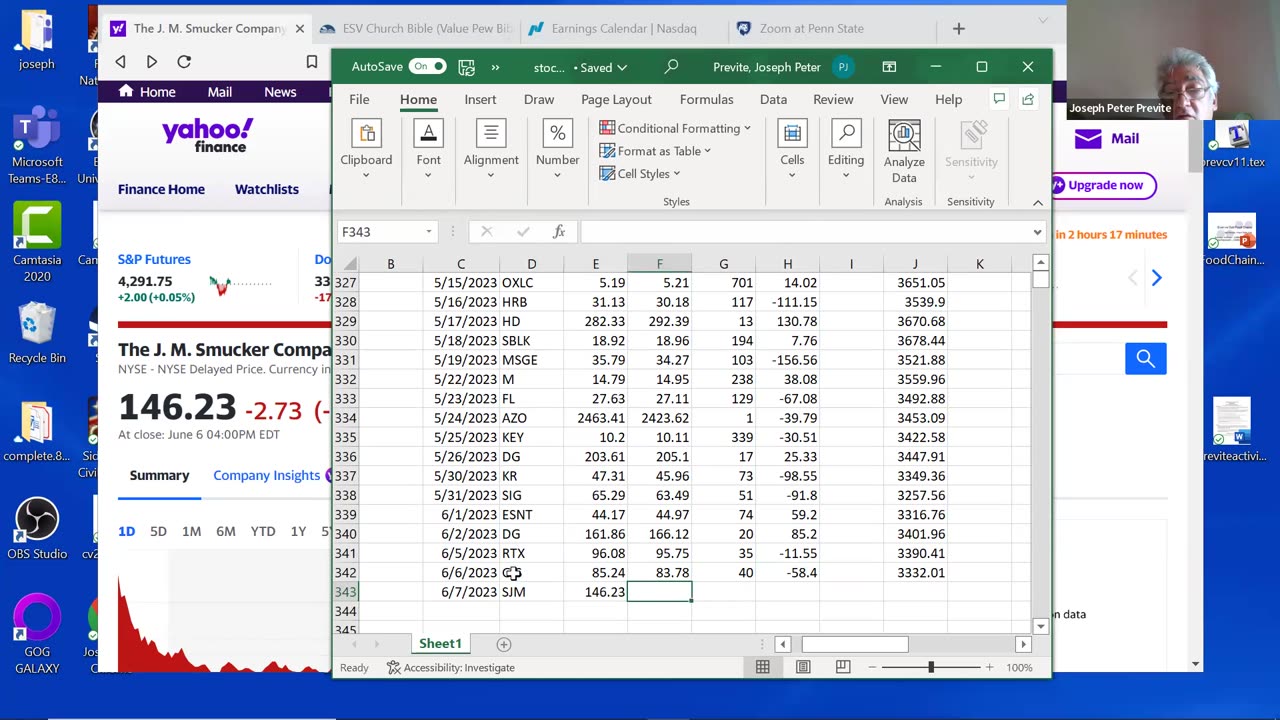Open Cell Styles dropdown

[640, 174]
